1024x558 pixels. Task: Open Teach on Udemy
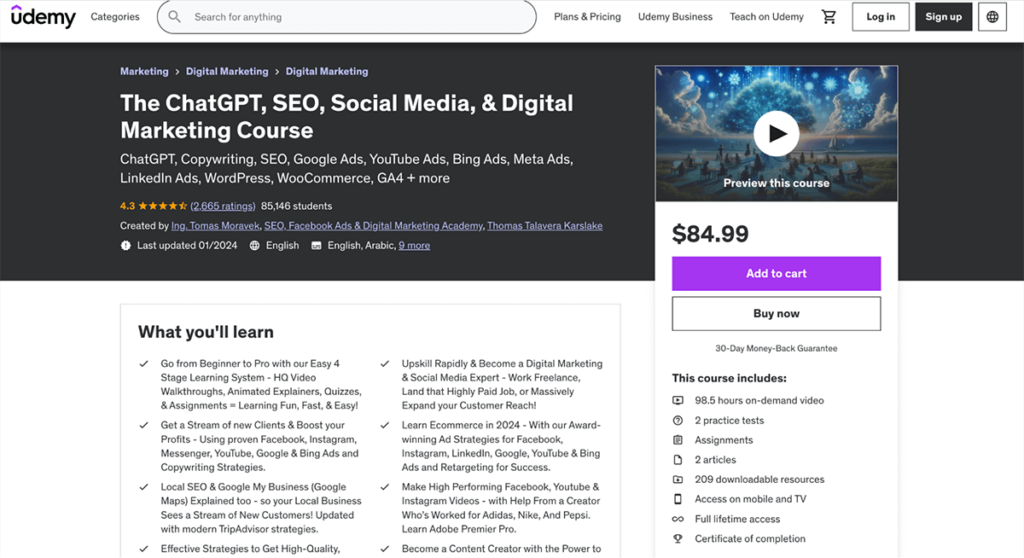tap(767, 17)
